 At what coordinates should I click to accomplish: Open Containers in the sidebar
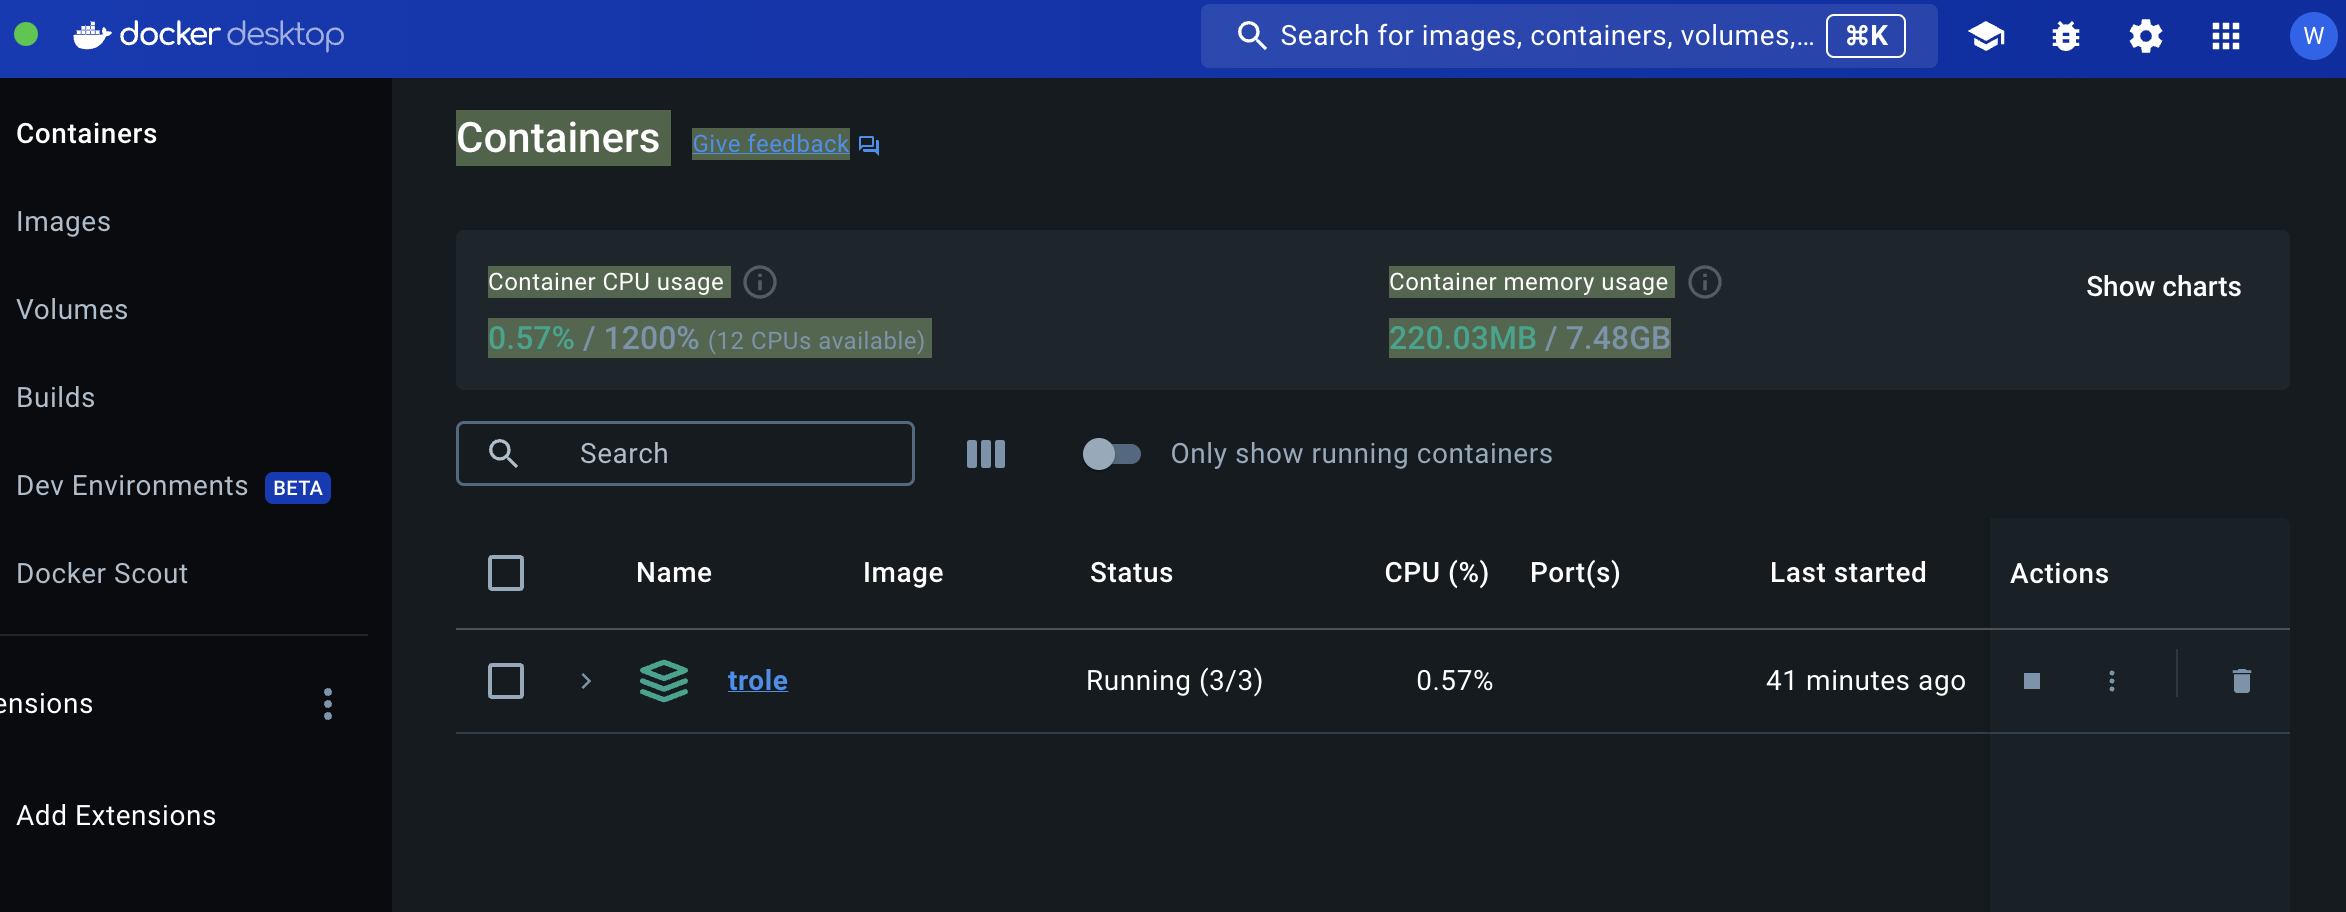87,134
